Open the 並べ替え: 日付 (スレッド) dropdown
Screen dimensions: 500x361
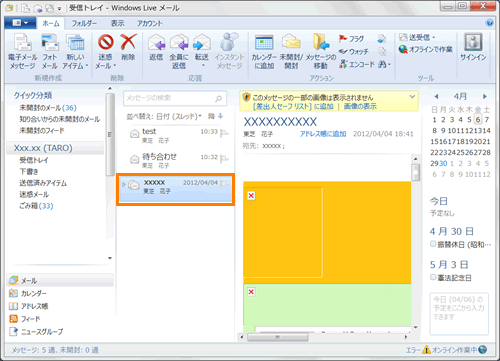[164, 116]
